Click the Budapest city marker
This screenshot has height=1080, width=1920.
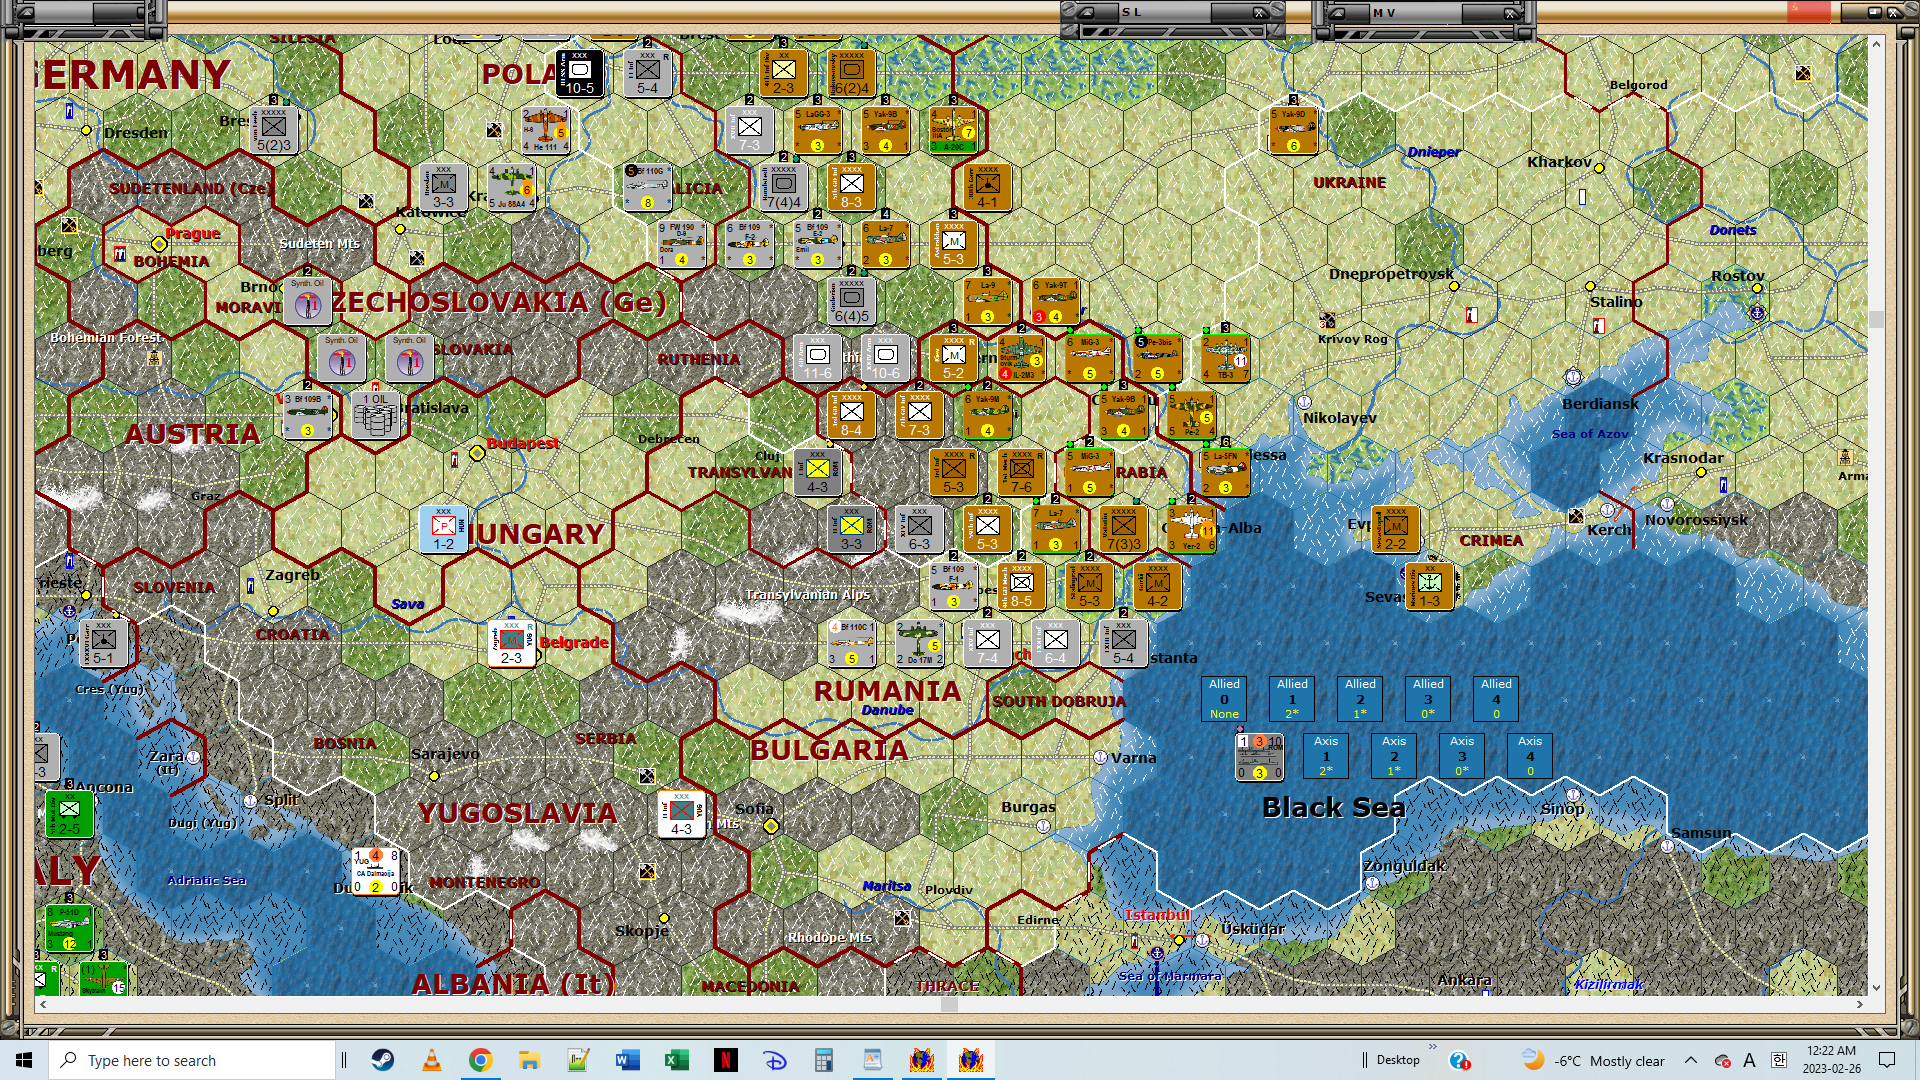(x=477, y=453)
